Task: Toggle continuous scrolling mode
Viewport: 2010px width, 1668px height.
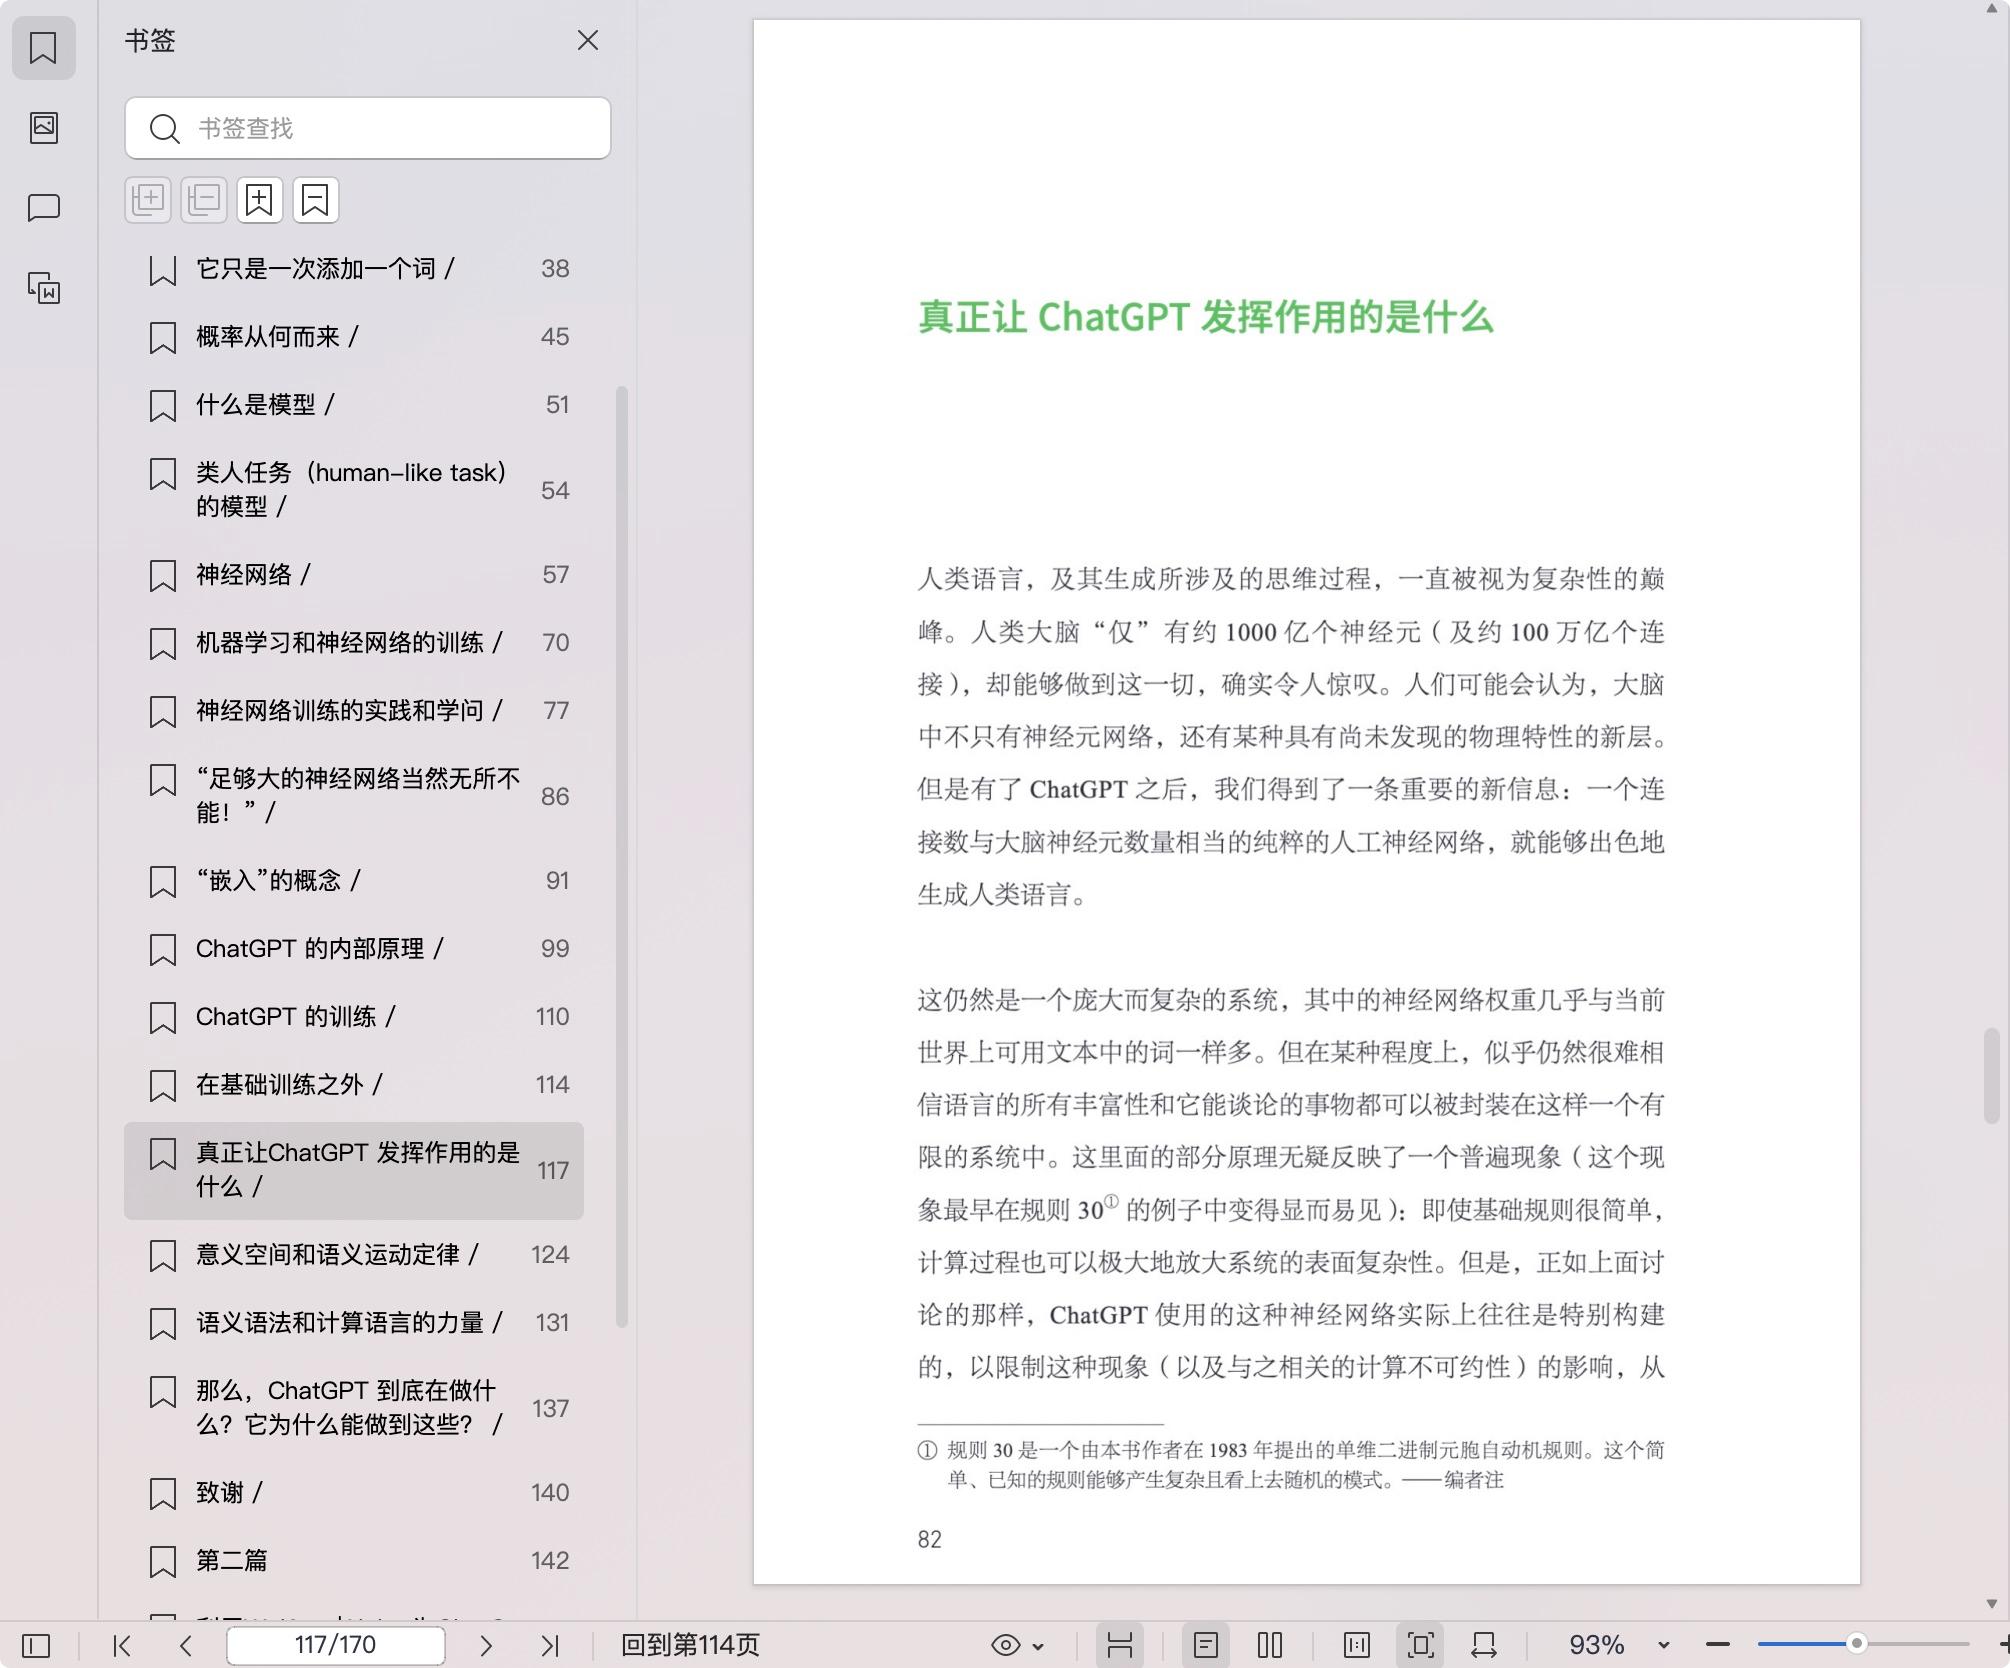Action: (x=1120, y=1645)
